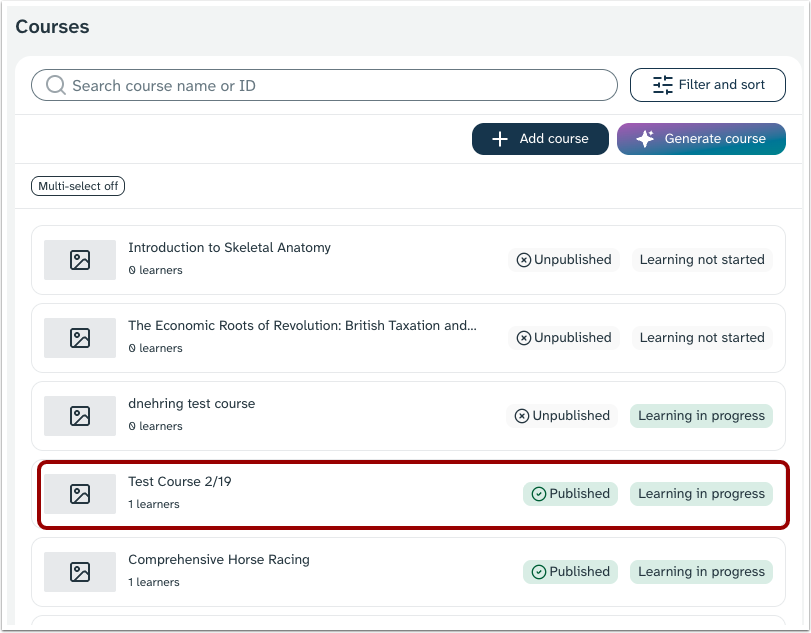
Task: Focus the Search course name or ID field
Action: pos(324,85)
